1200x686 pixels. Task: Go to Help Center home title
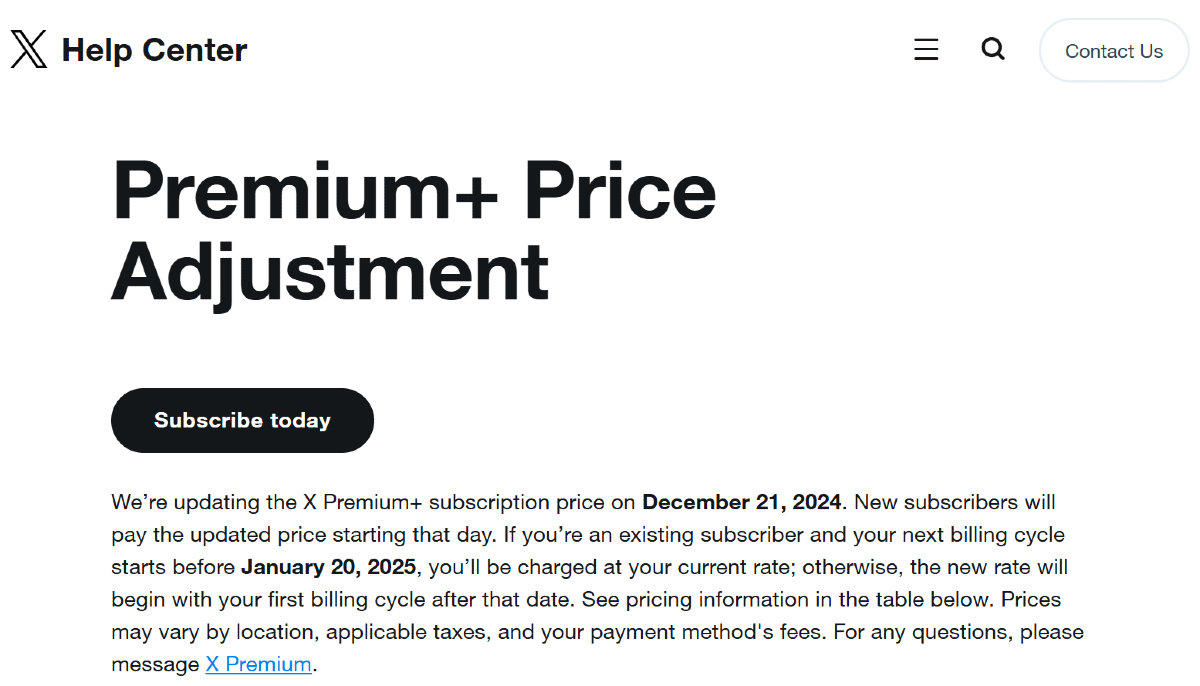click(x=154, y=50)
